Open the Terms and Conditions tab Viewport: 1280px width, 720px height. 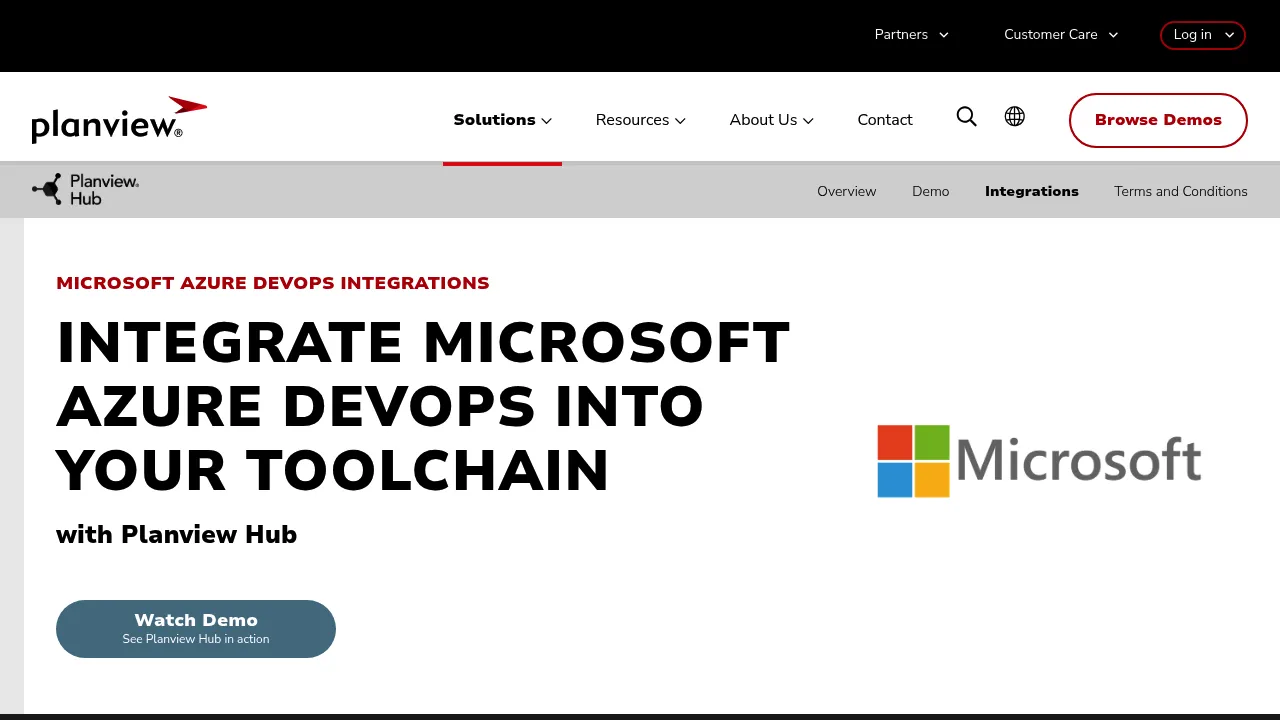1181,191
